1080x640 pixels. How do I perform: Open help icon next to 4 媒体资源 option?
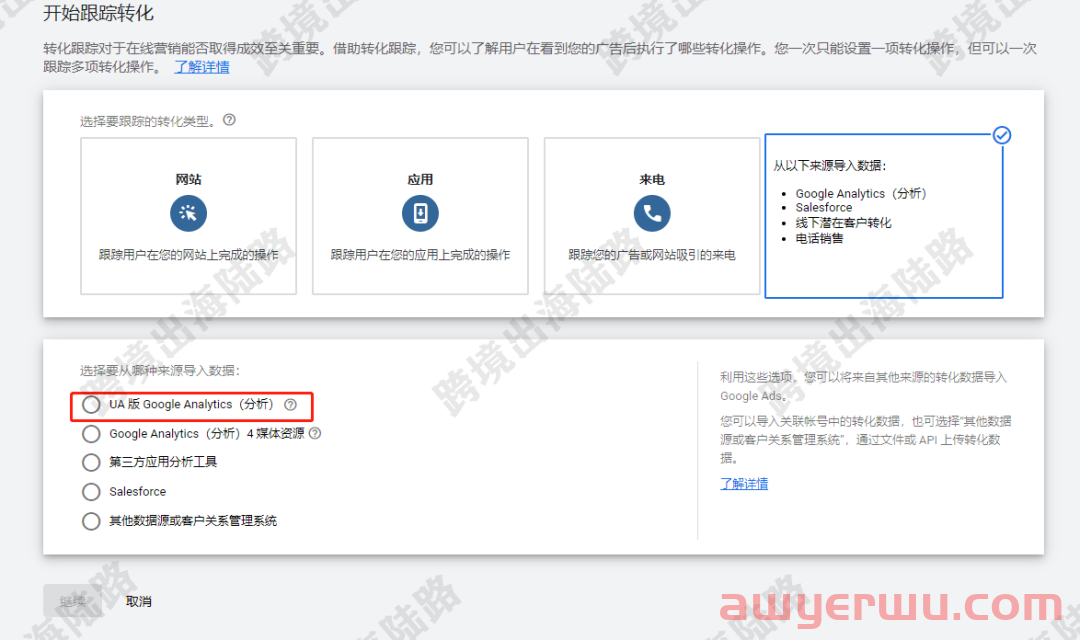[x=315, y=433]
